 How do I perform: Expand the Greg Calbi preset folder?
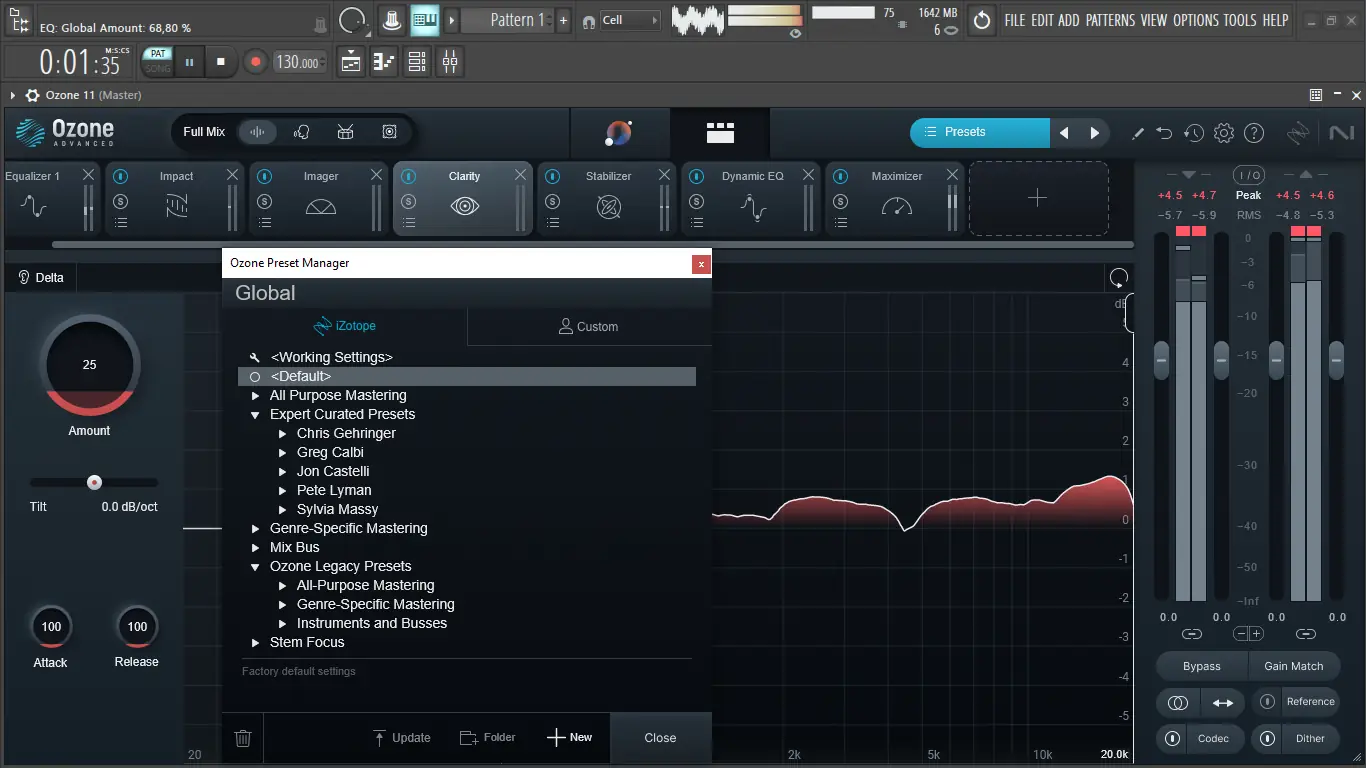[283, 453]
